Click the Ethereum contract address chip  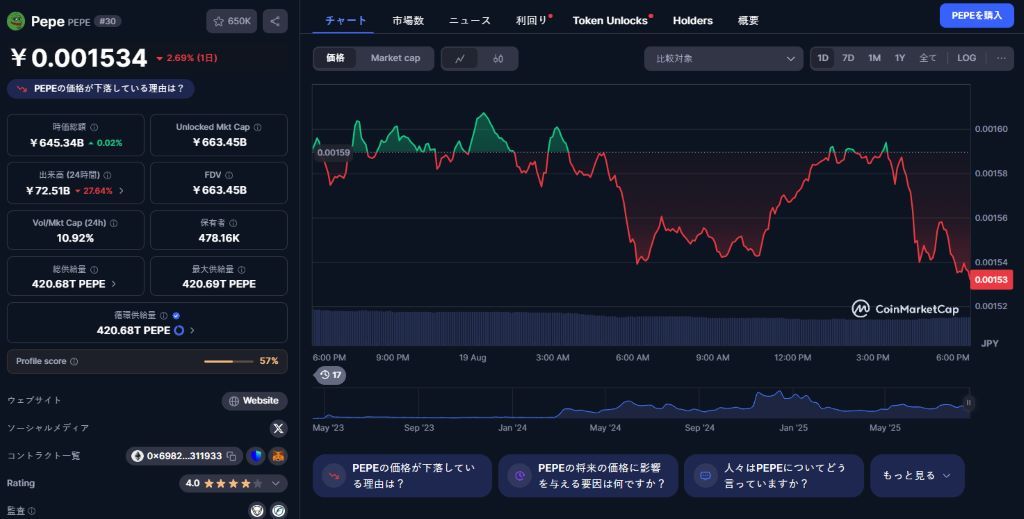click(x=184, y=456)
